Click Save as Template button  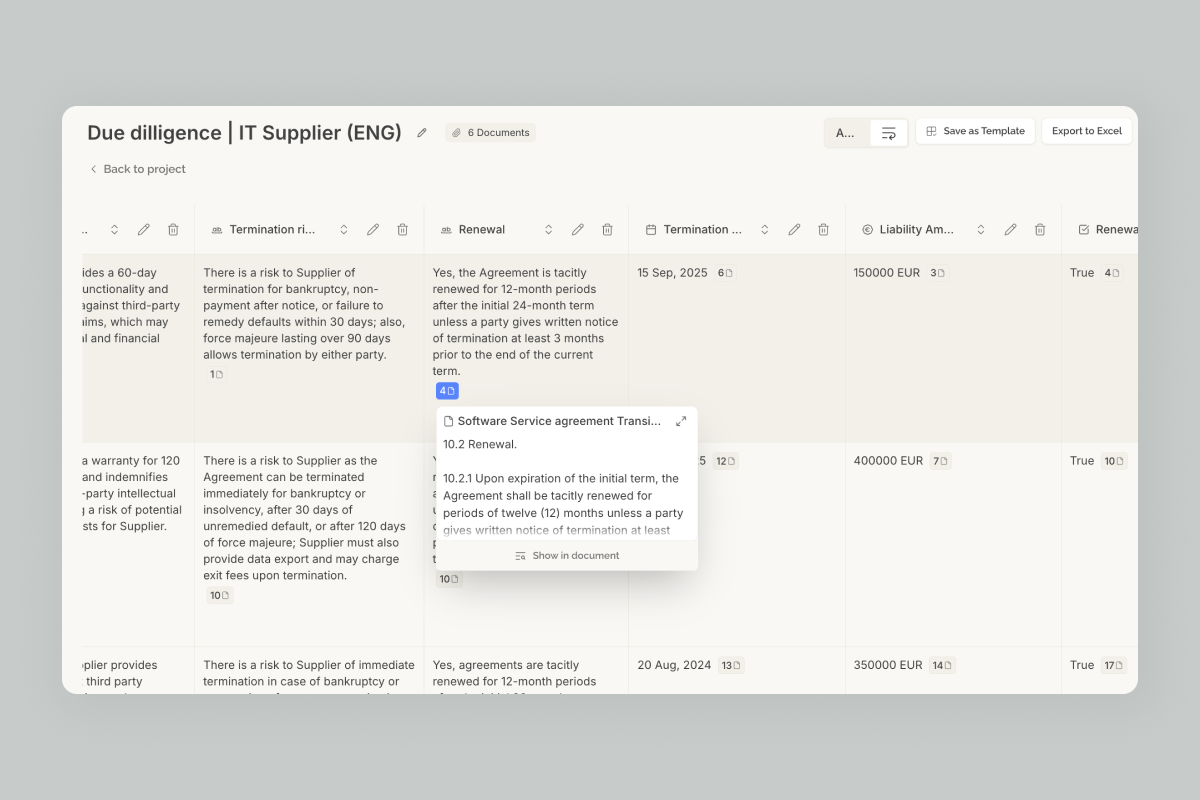pyautogui.click(x=975, y=131)
